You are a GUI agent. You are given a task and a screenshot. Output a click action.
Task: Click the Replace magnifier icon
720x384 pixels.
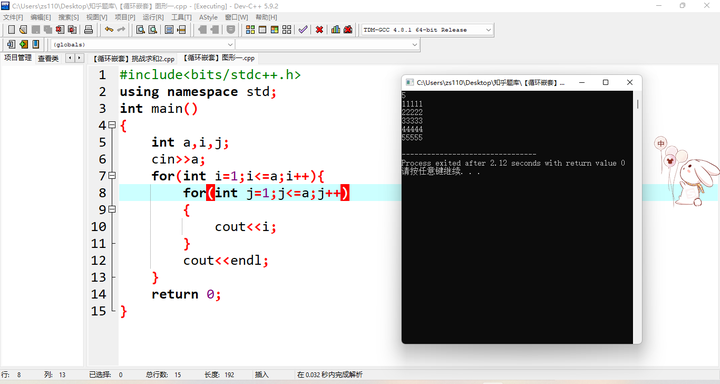153,29
